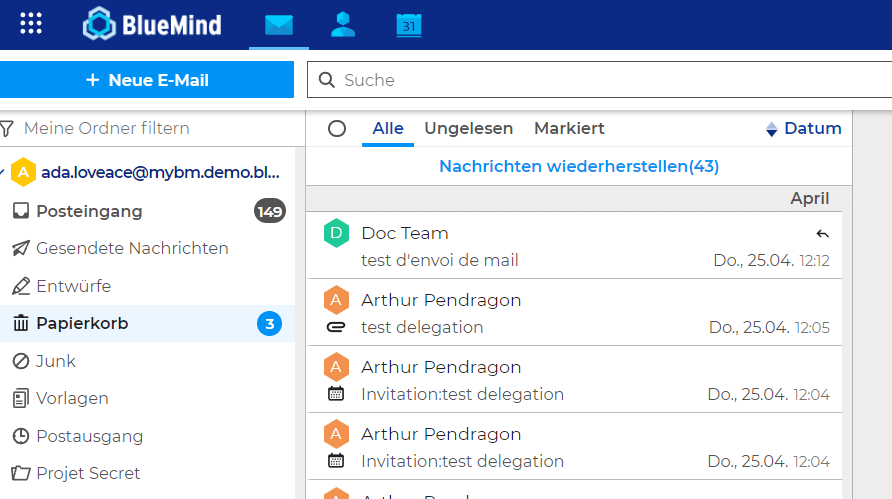Click the reply arrow on Doc Team message

[x=822, y=234]
